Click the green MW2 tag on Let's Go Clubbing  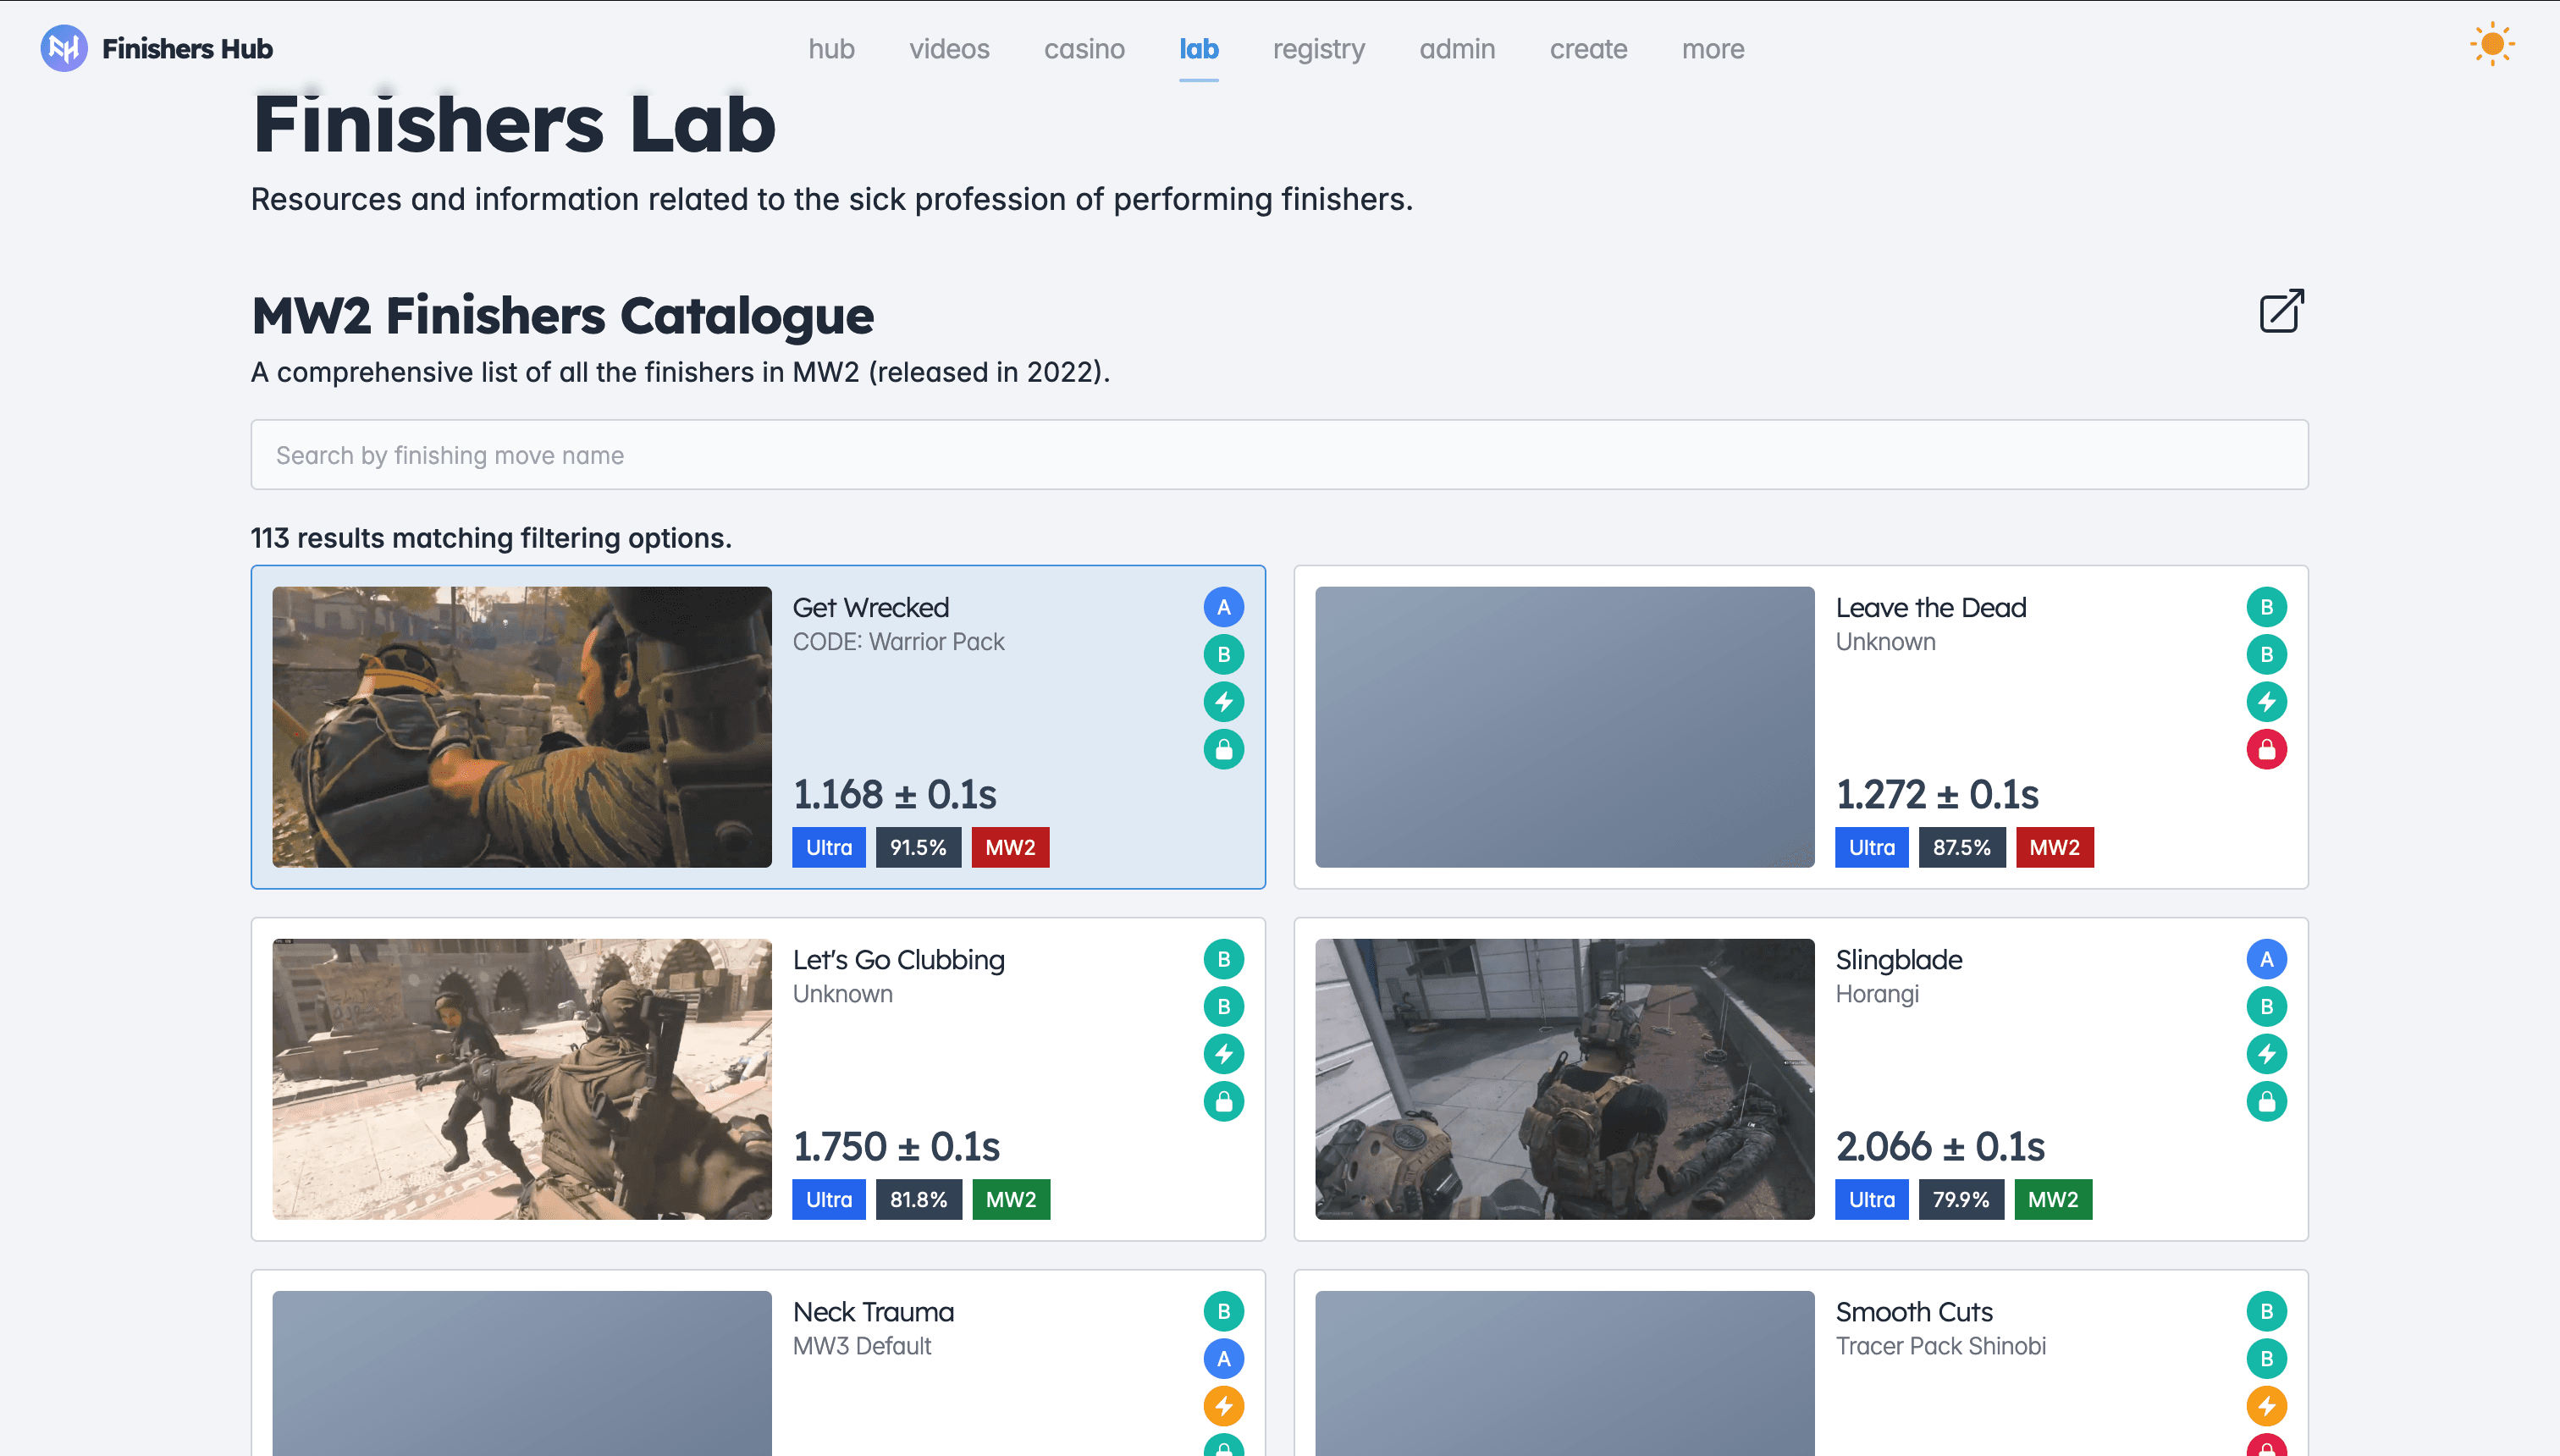[1011, 1199]
